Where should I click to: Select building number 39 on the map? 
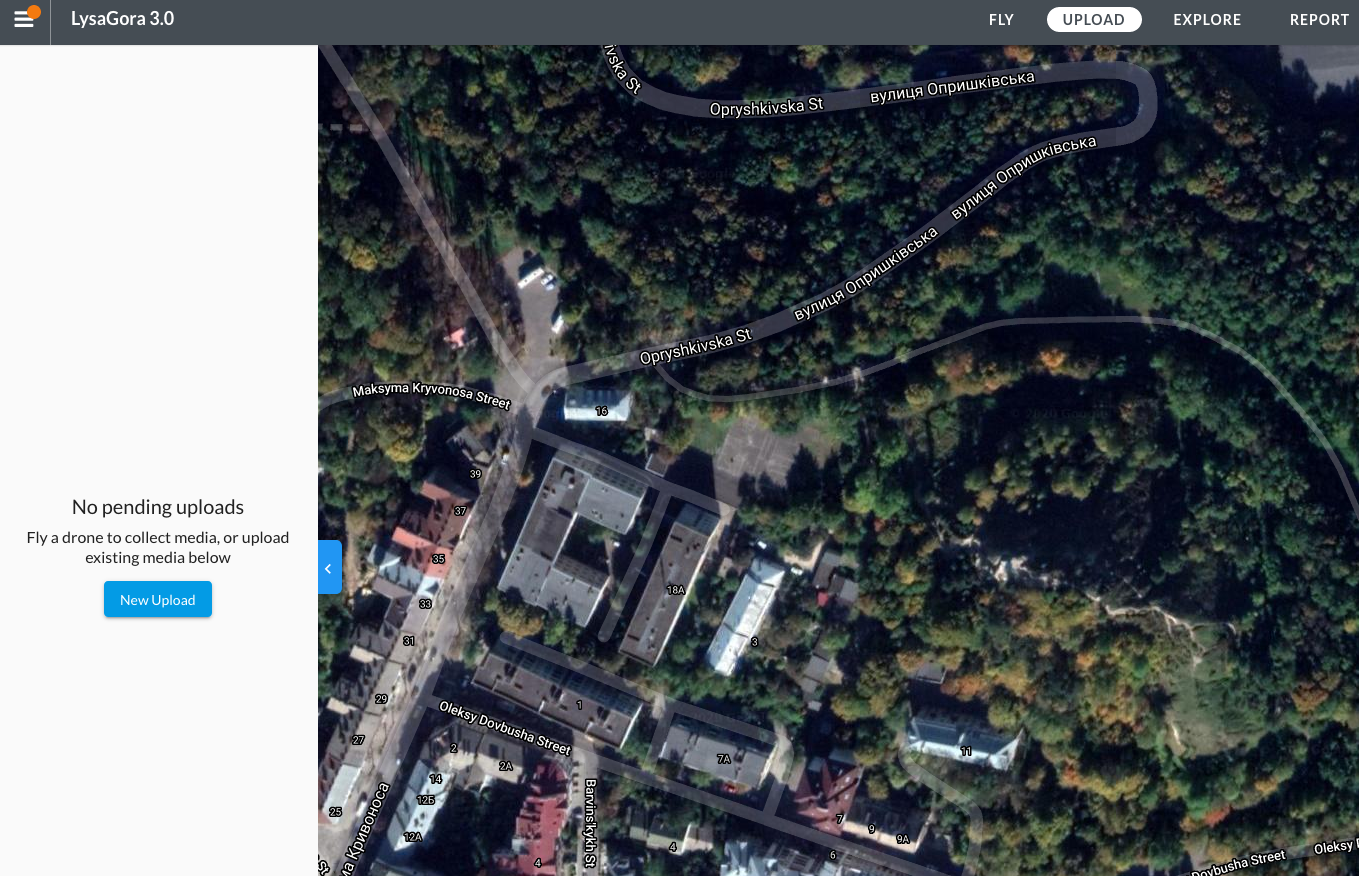475,474
